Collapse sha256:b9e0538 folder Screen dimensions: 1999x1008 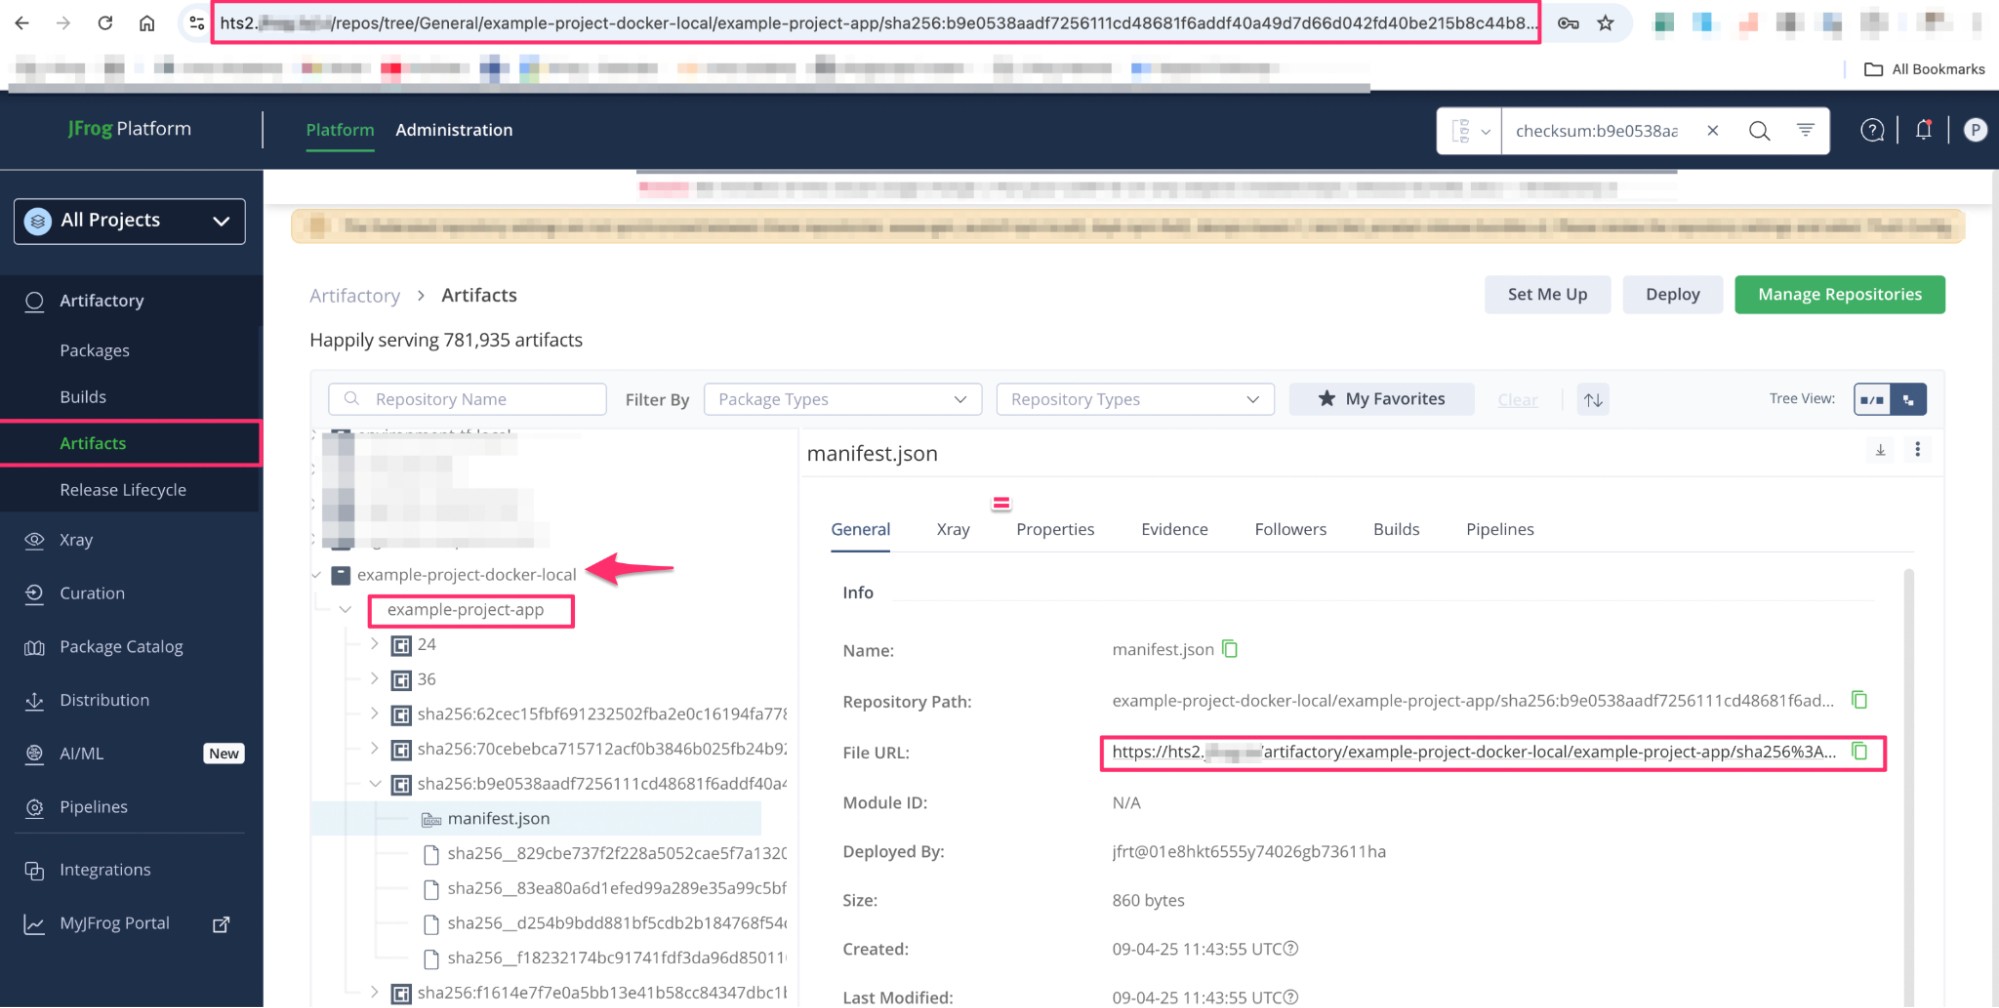click(375, 784)
